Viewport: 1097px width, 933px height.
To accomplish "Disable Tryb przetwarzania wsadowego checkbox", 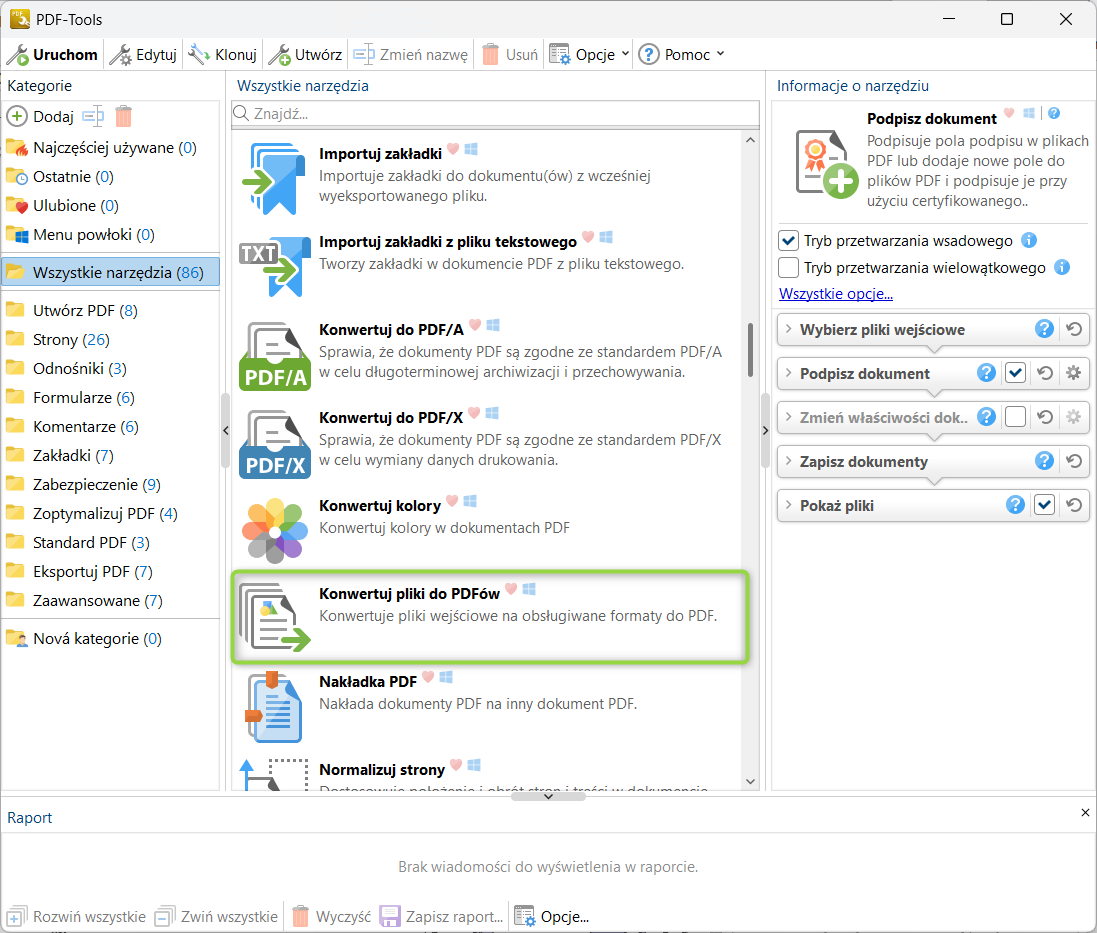I will (x=788, y=241).
